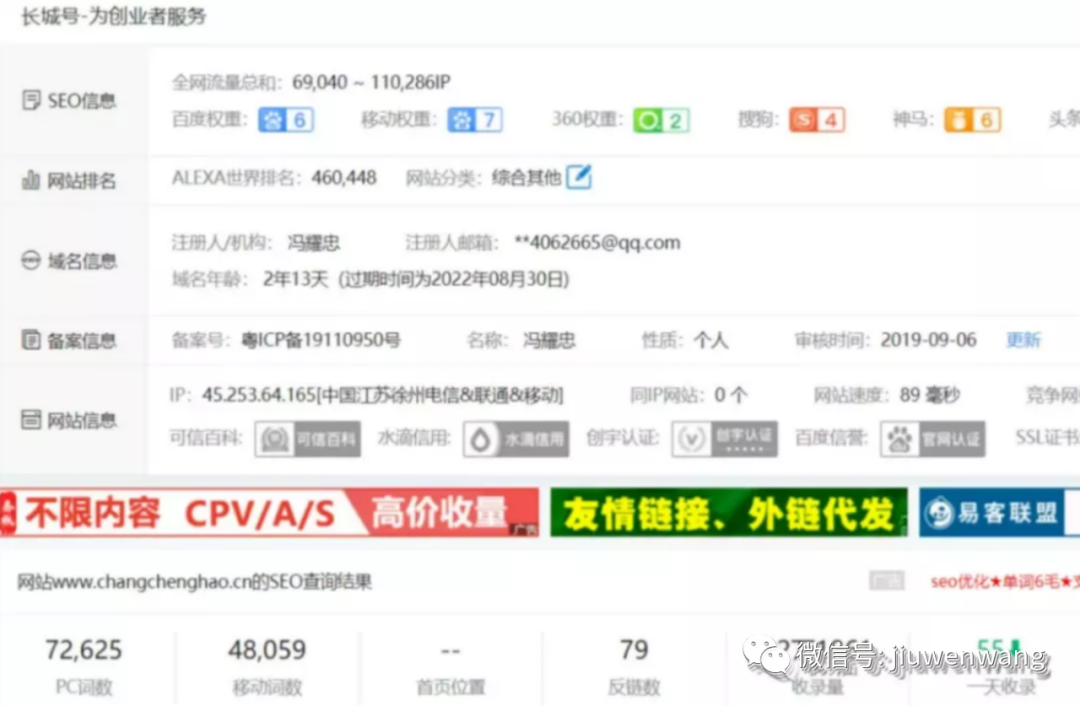The width and height of the screenshot is (1080, 706).
Task: Click the 备案信息 document icon
Action: pyautogui.click(x=31, y=340)
